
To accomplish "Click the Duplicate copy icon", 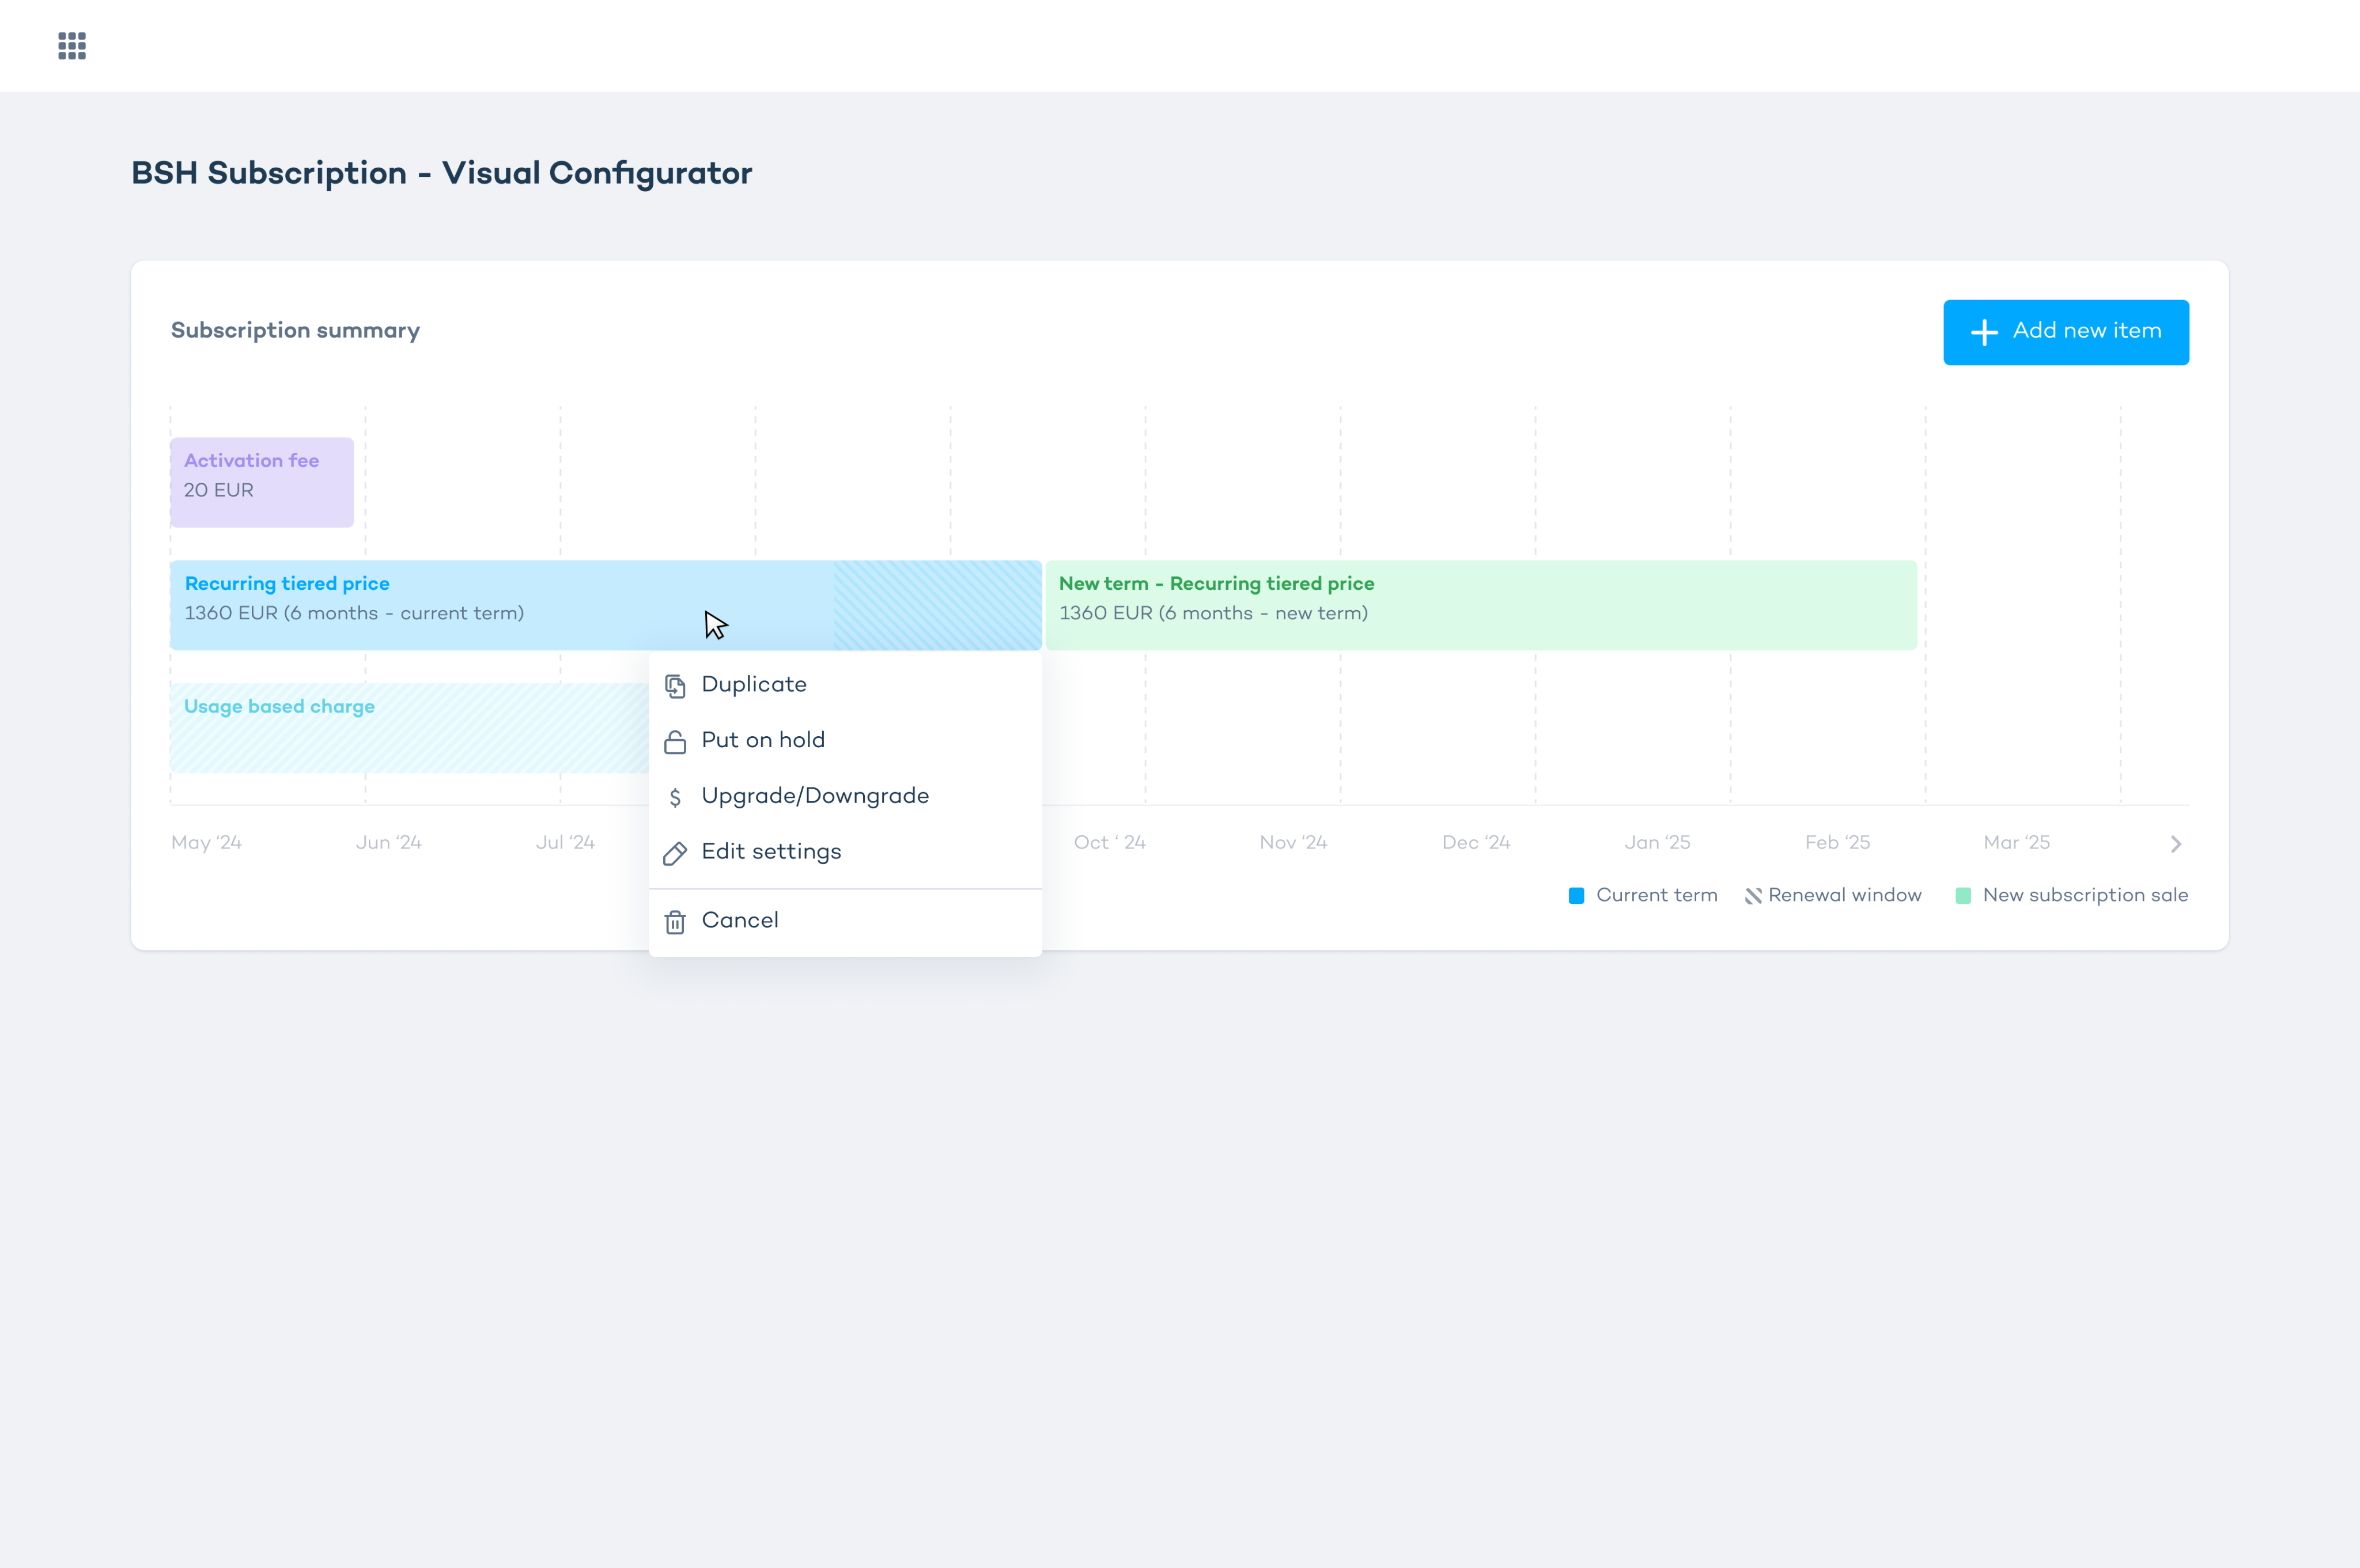I will coord(675,686).
